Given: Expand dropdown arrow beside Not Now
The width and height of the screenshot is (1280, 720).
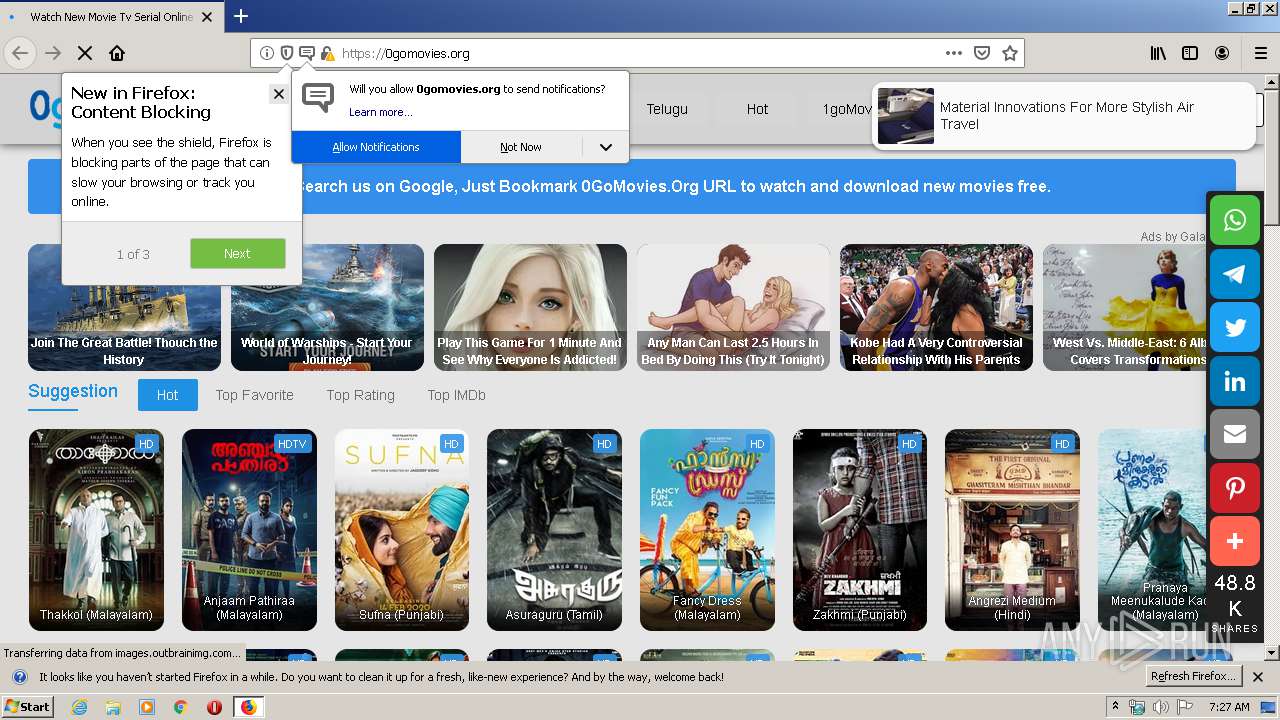Looking at the screenshot, I should point(605,147).
